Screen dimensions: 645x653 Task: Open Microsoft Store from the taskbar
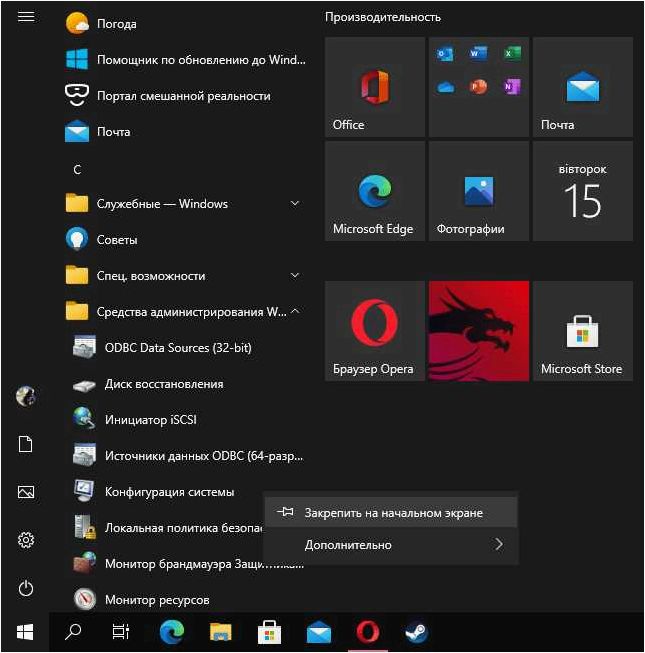269,632
